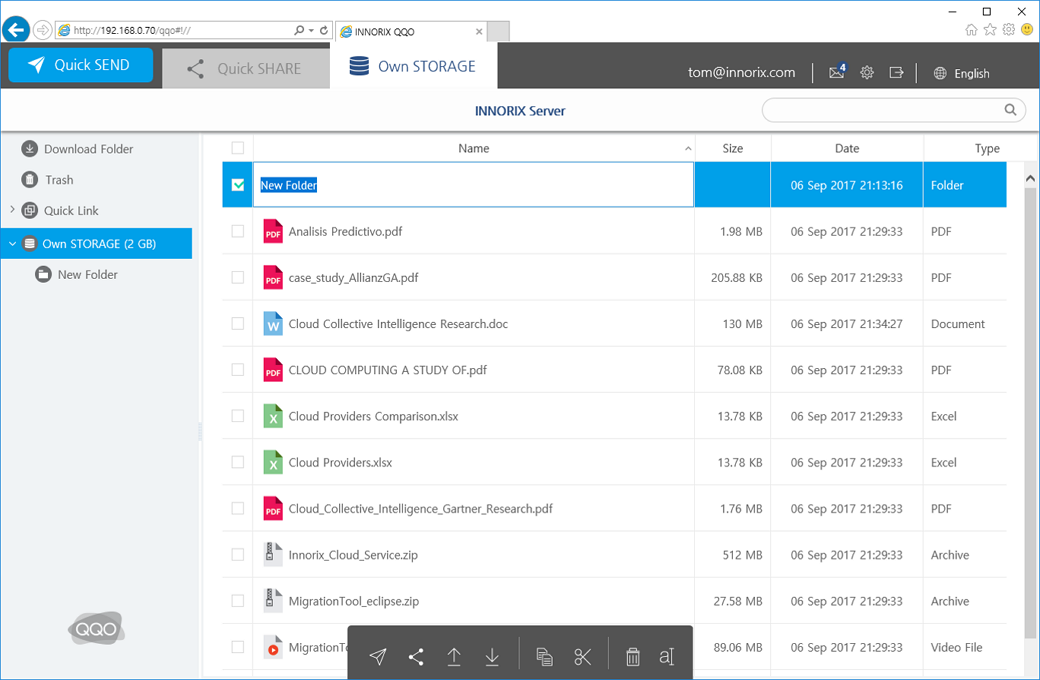Click the trash delete icon in toolbar
Viewport: 1040px width, 680px height.
coord(633,657)
